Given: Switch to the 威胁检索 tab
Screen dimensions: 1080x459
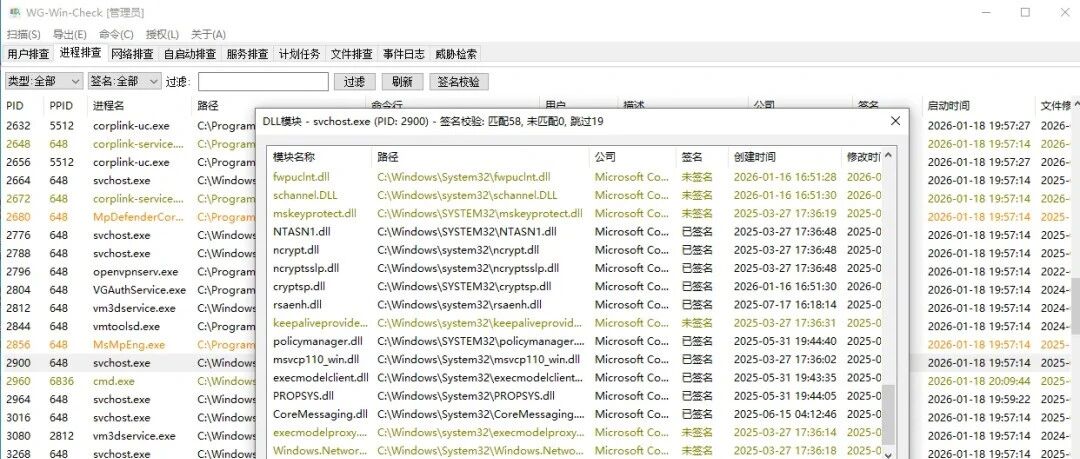Looking at the screenshot, I should point(455,54).
